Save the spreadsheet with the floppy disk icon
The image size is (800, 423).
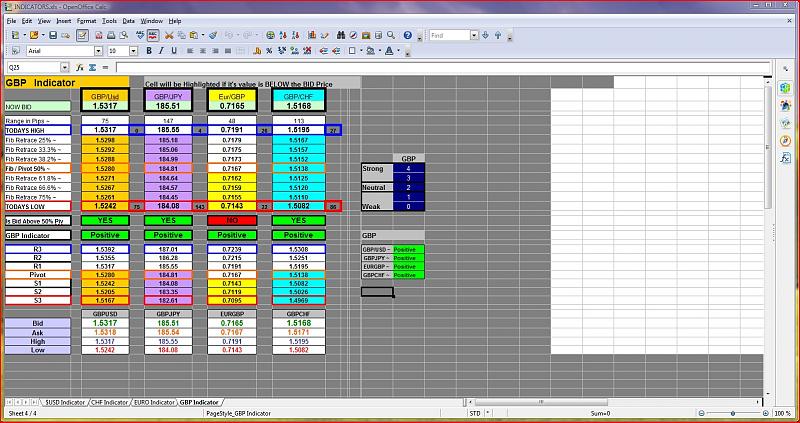[x=53, y=35]
